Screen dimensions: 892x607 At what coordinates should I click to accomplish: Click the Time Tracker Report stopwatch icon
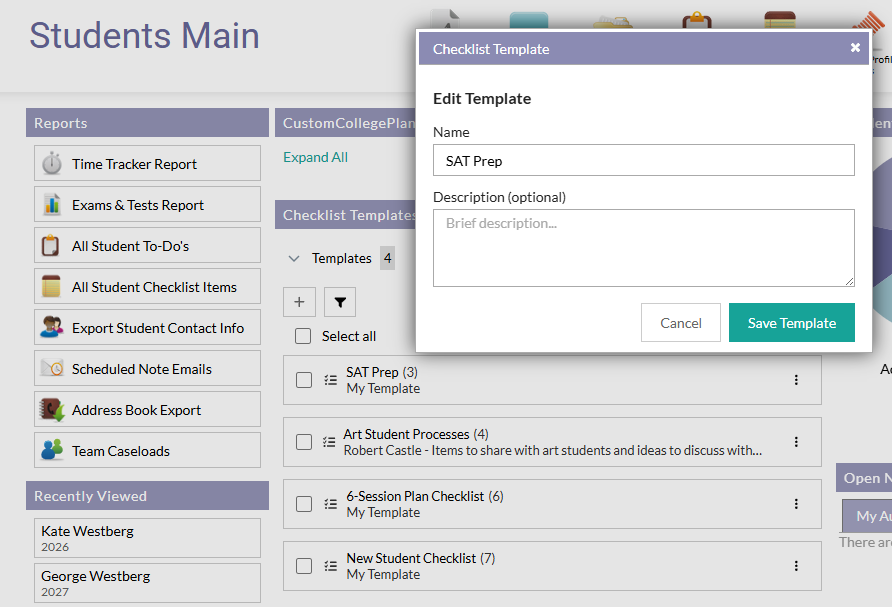(x=52, y=164)
